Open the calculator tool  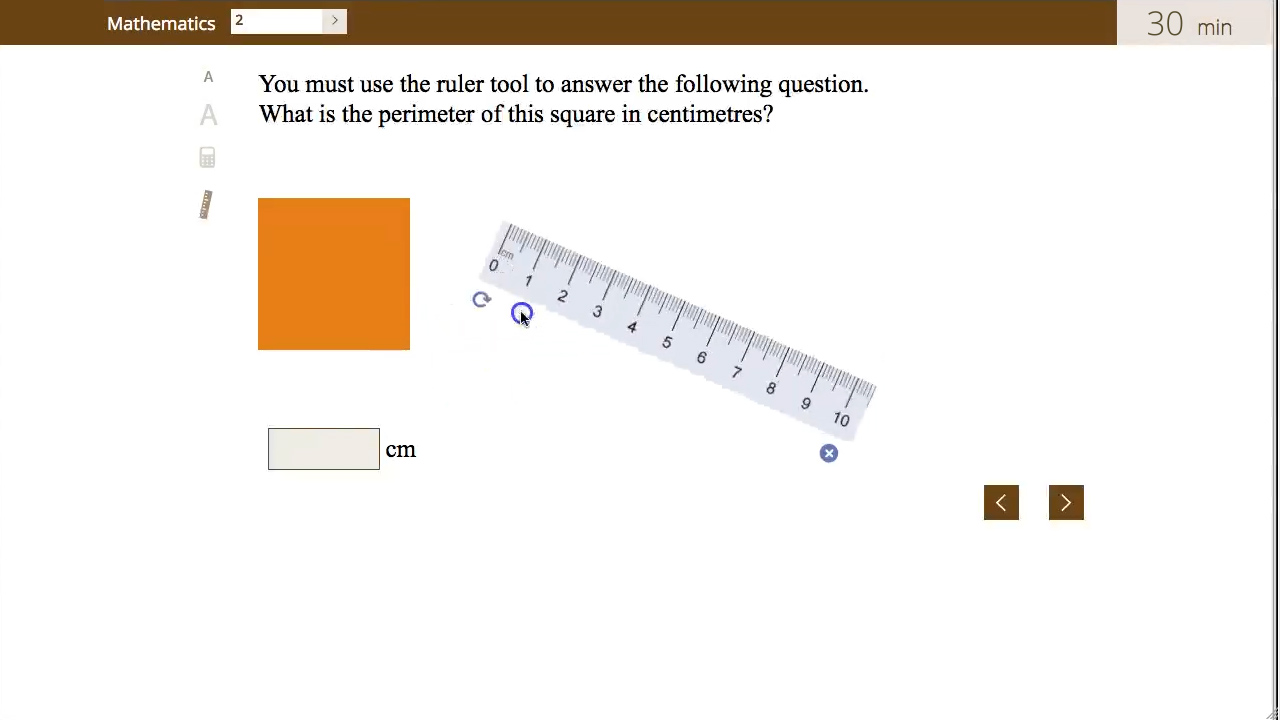(x=207, y=158)
